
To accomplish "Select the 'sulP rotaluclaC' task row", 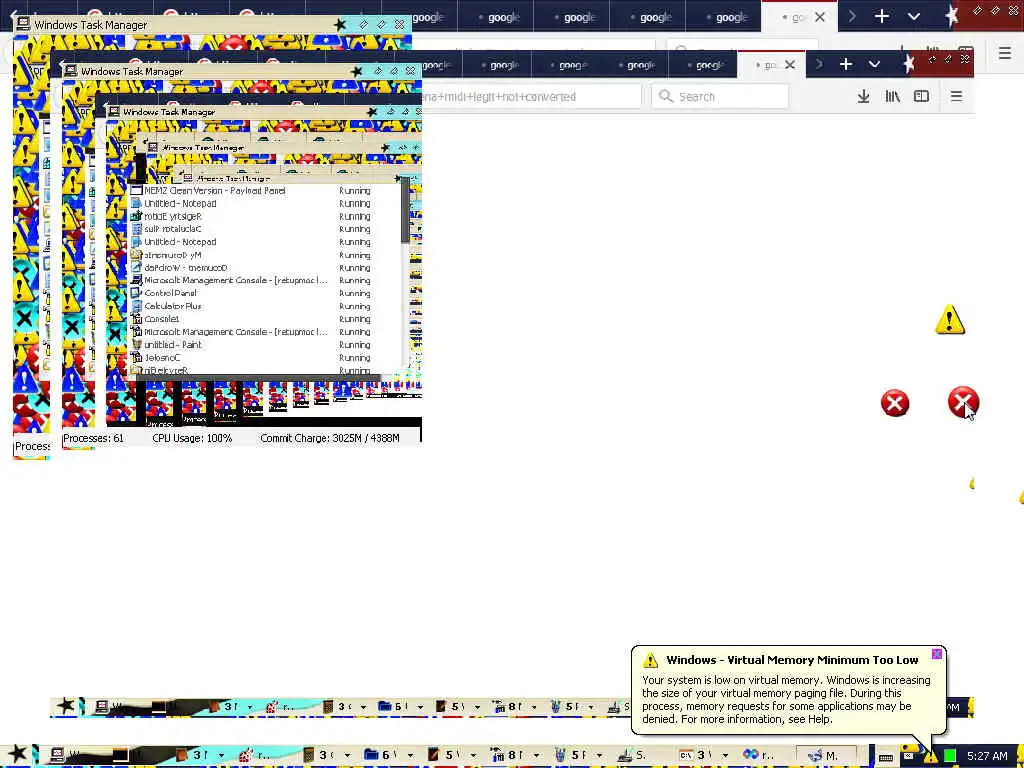I will coord(266,229).
